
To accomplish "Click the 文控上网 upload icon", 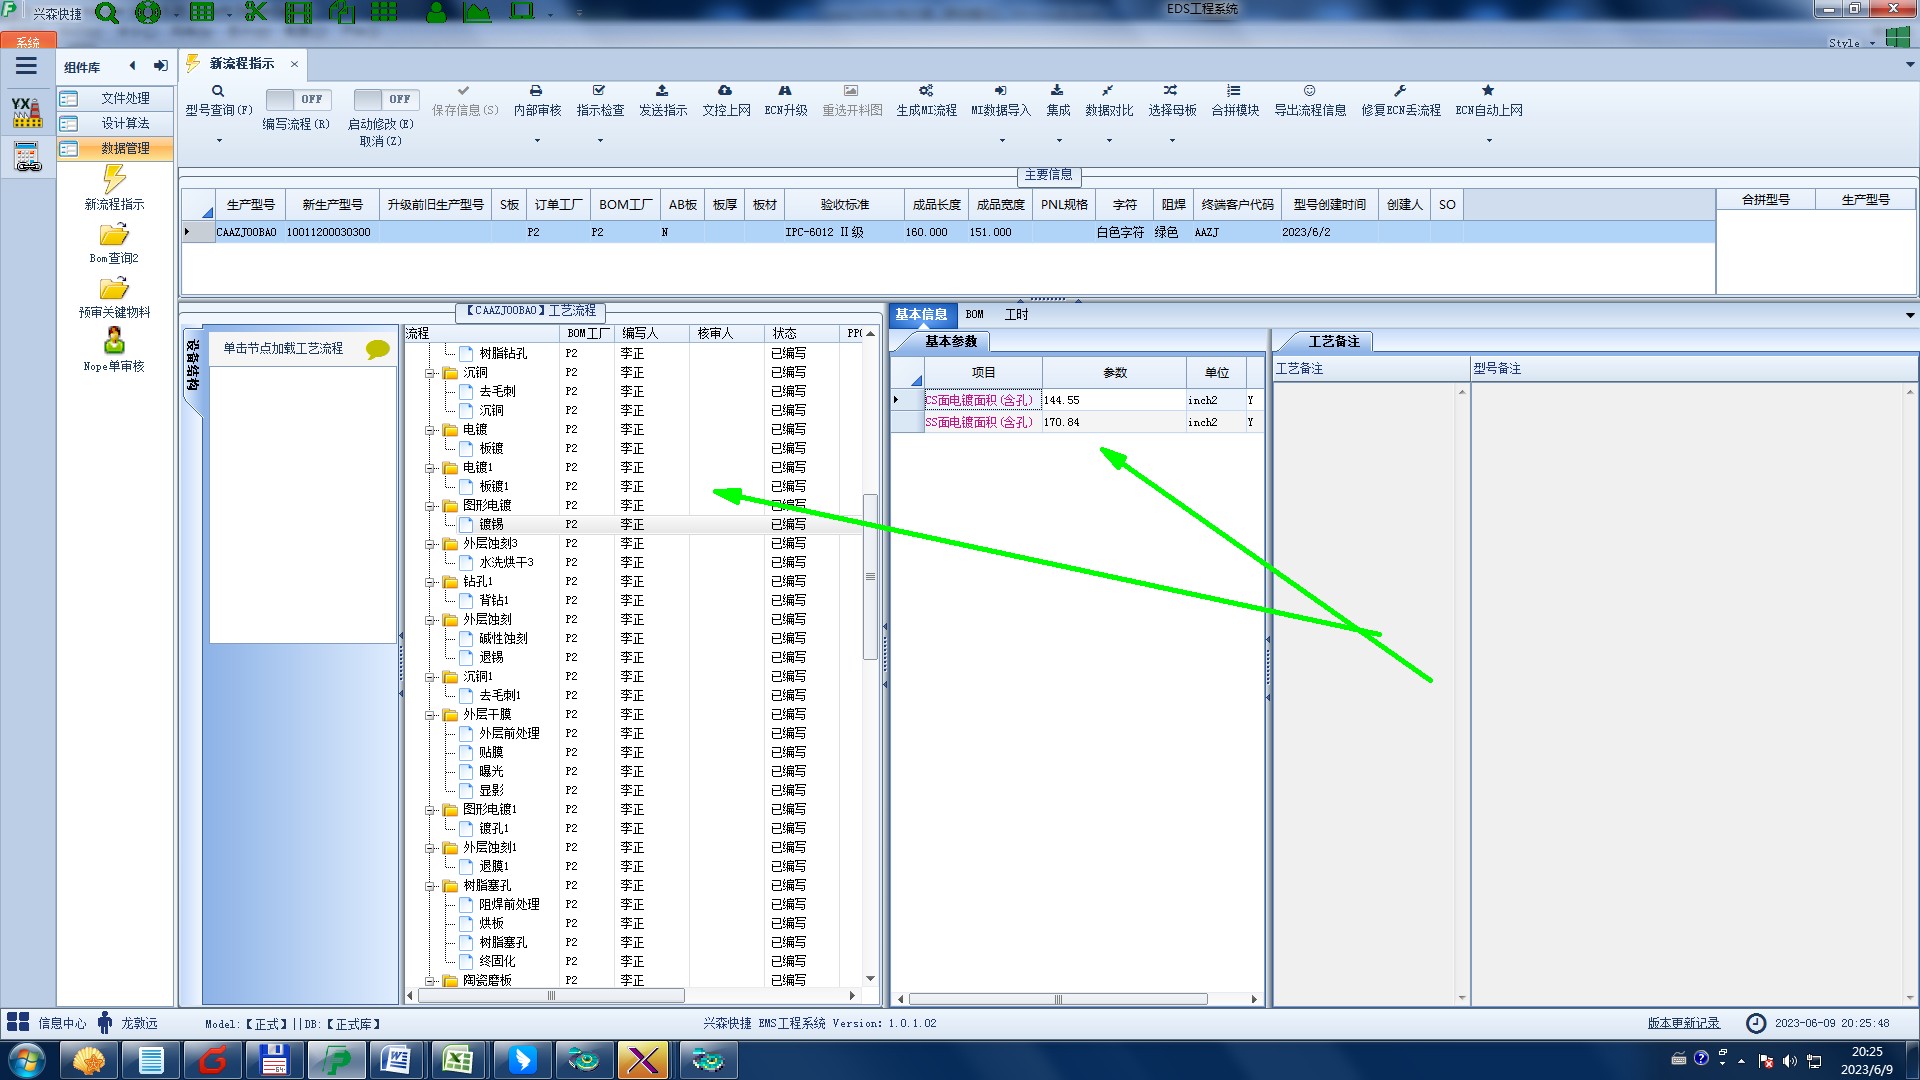I will [x=725, y=91].
